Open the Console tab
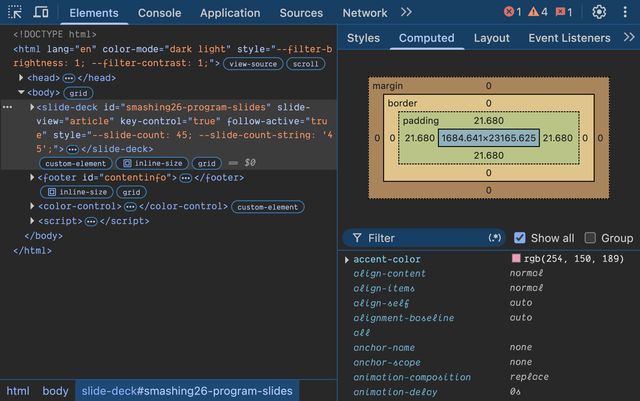 click(159, 13)
